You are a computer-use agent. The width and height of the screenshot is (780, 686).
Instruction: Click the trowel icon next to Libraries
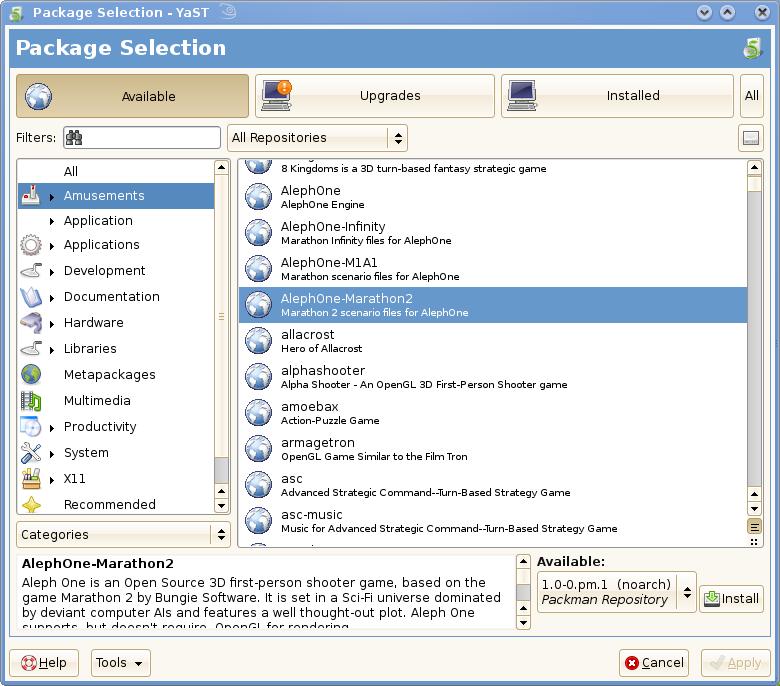(31, 349)
